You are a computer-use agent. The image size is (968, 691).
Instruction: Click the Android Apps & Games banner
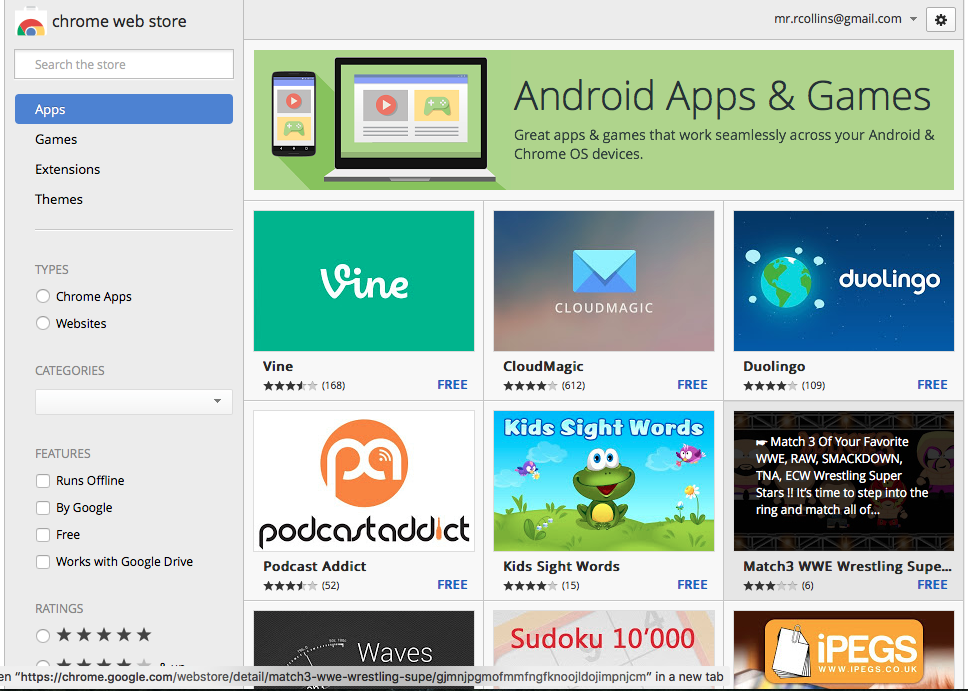[604, 120]
